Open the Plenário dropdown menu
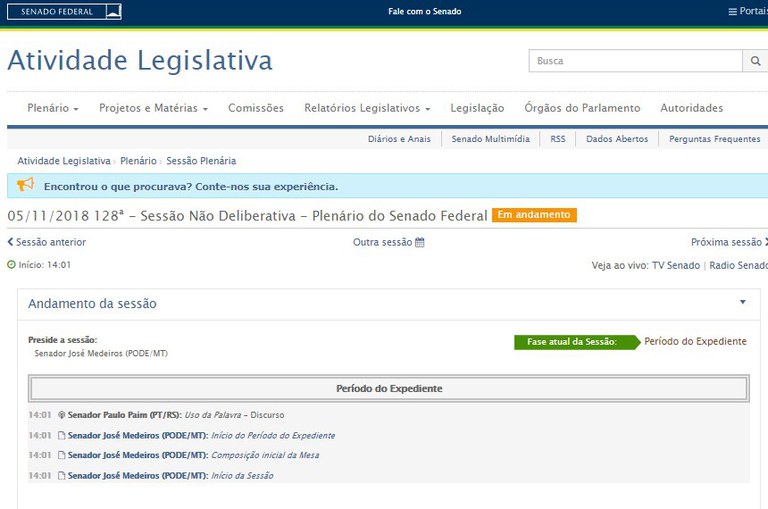Viewport: 768px width, 509px height. click(53, 108)
